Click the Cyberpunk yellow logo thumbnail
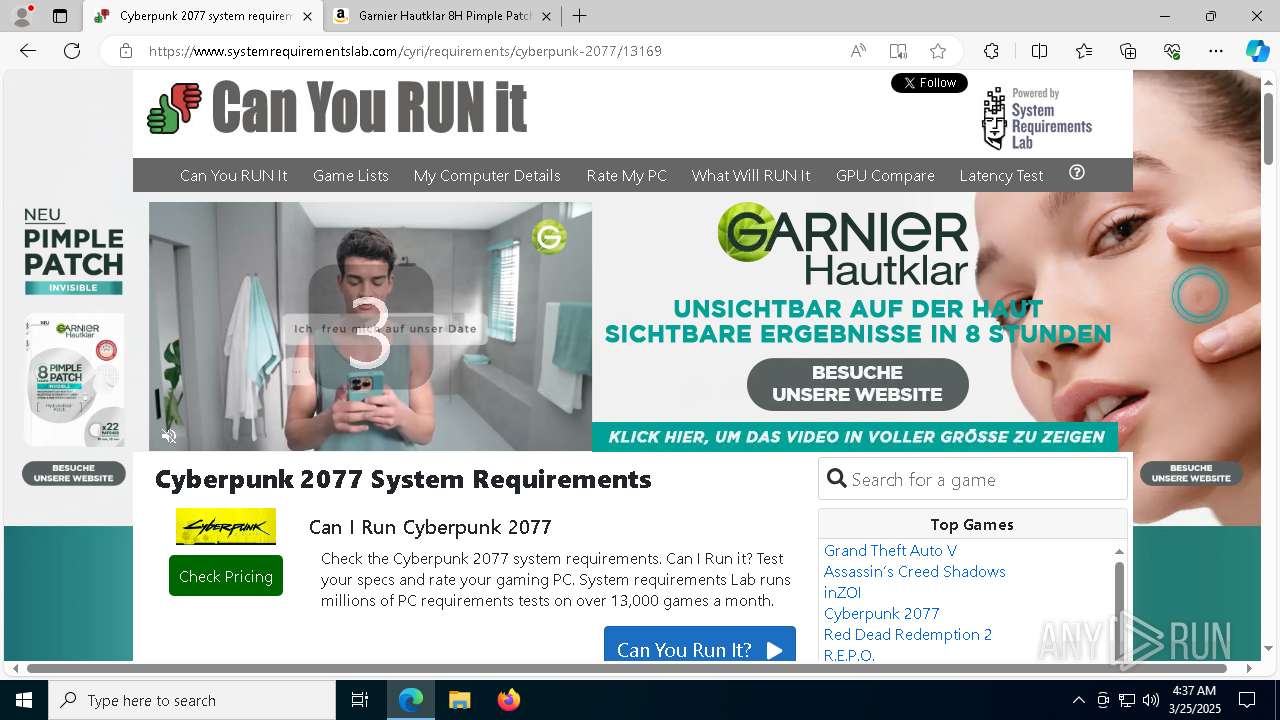The image size is (1280, 720). [x=226, y=526]
